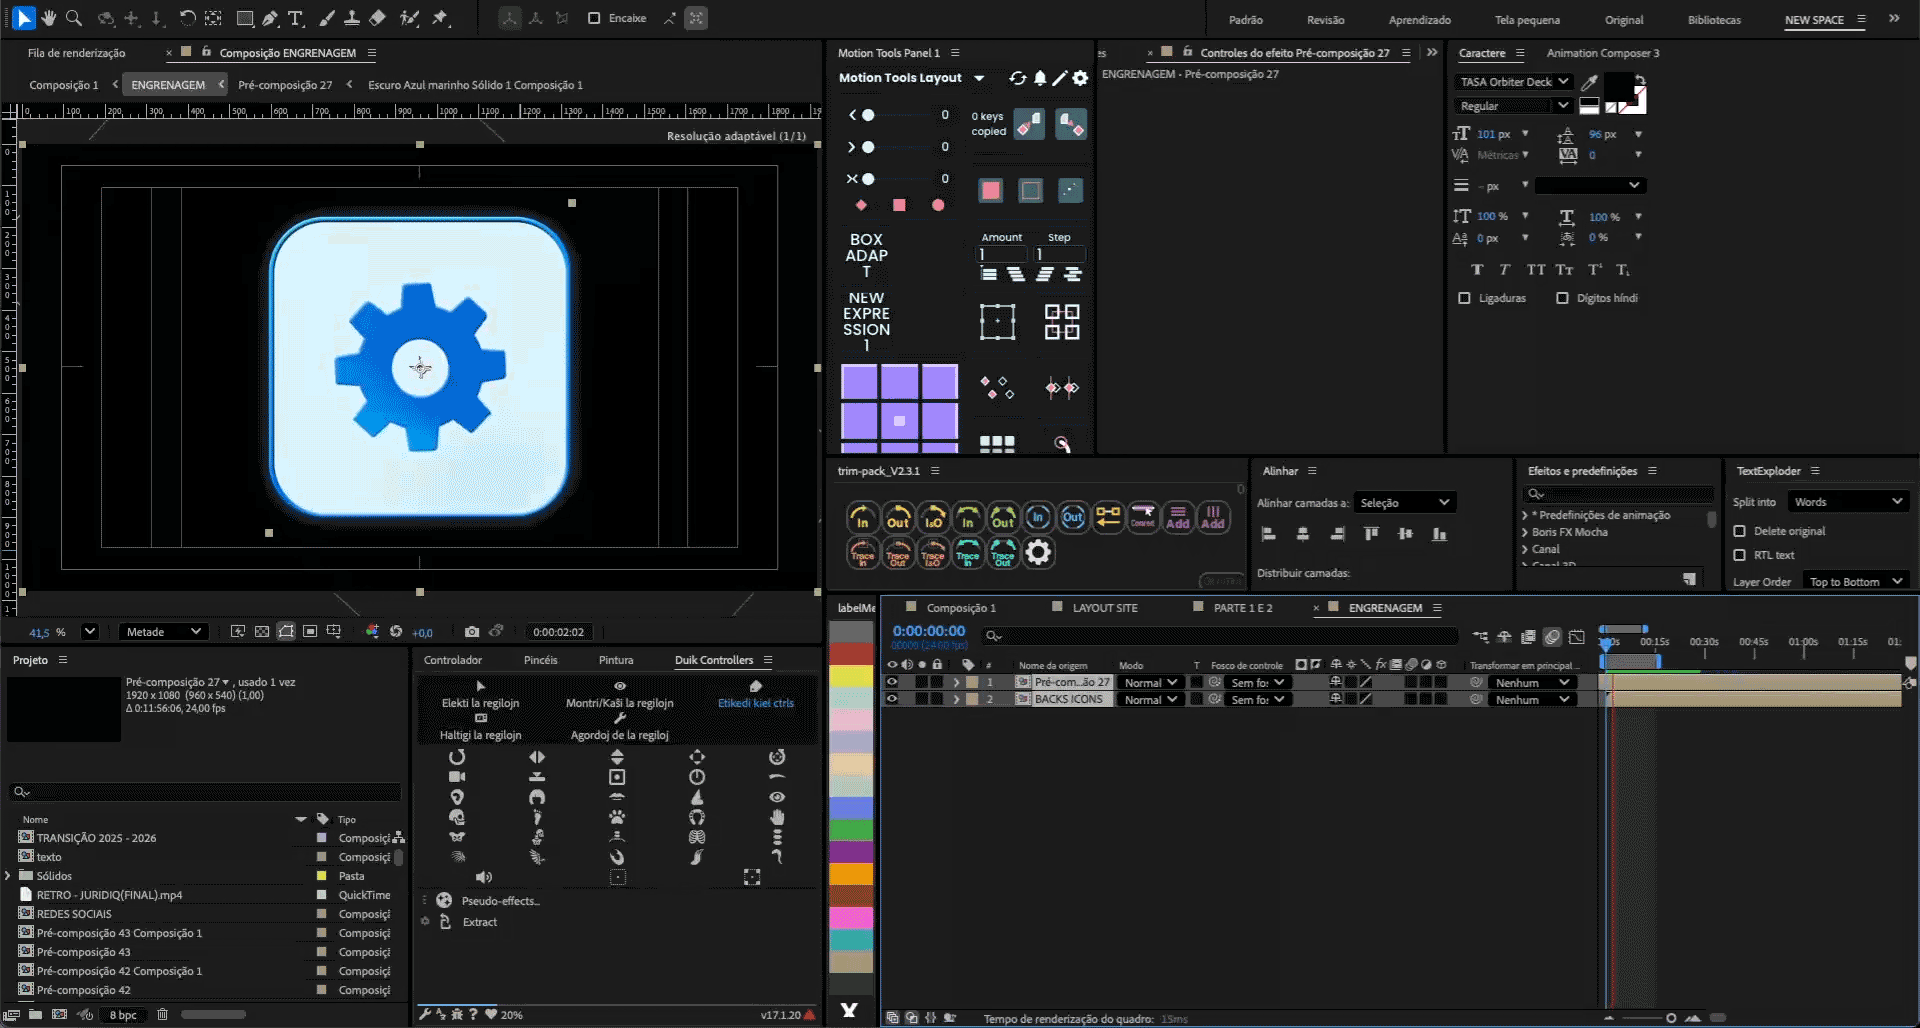Enable Delete original in TextExploder
Screen dimensions: 1920x1028
[1739, 531]
